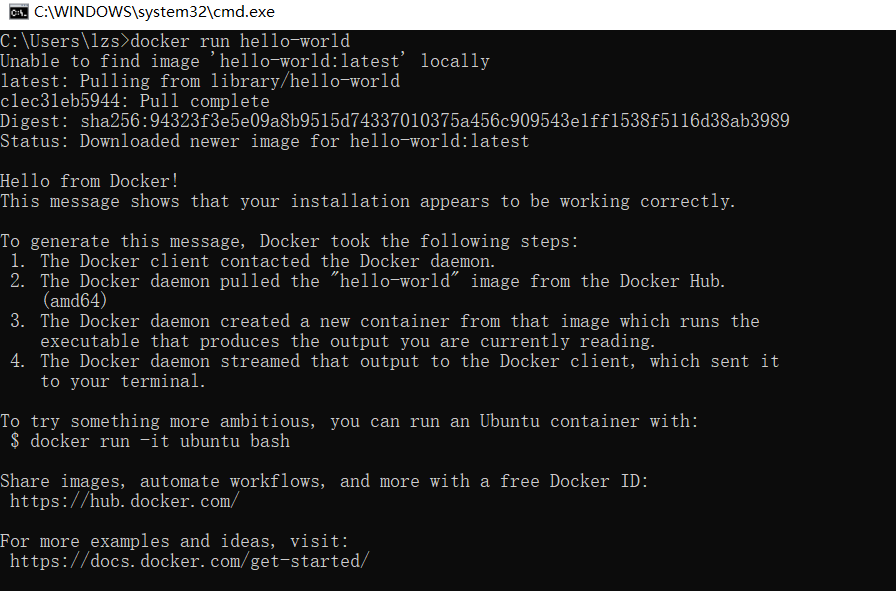Click the 'Hello from Docker!' line
Image resolution: width=896 pixels, height=591 pixels.
point(90,181)
